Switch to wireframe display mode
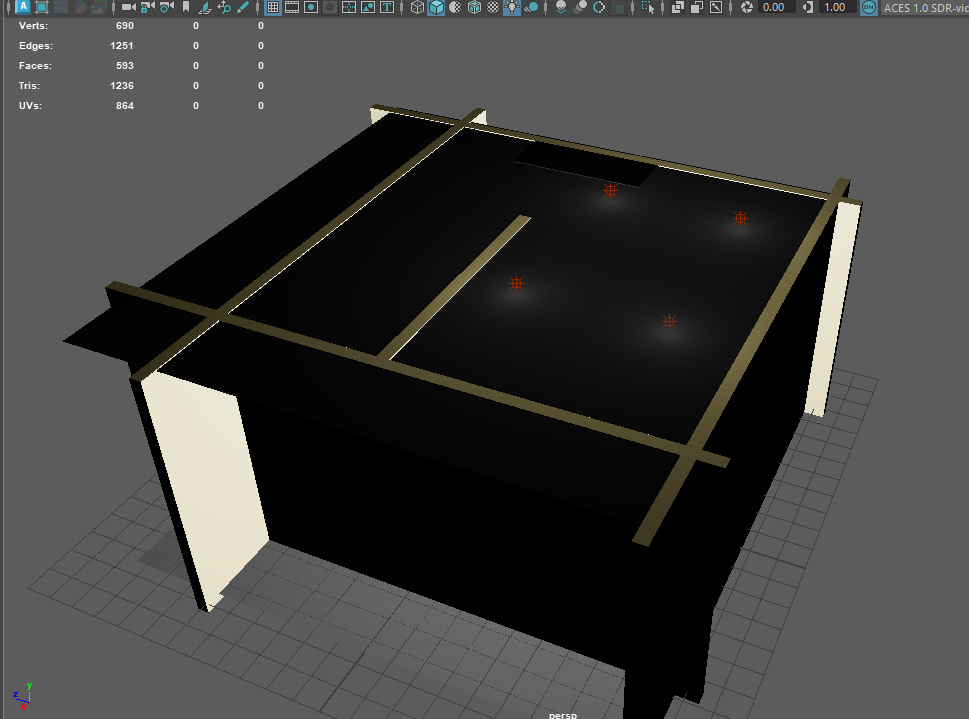 point(418,7)
